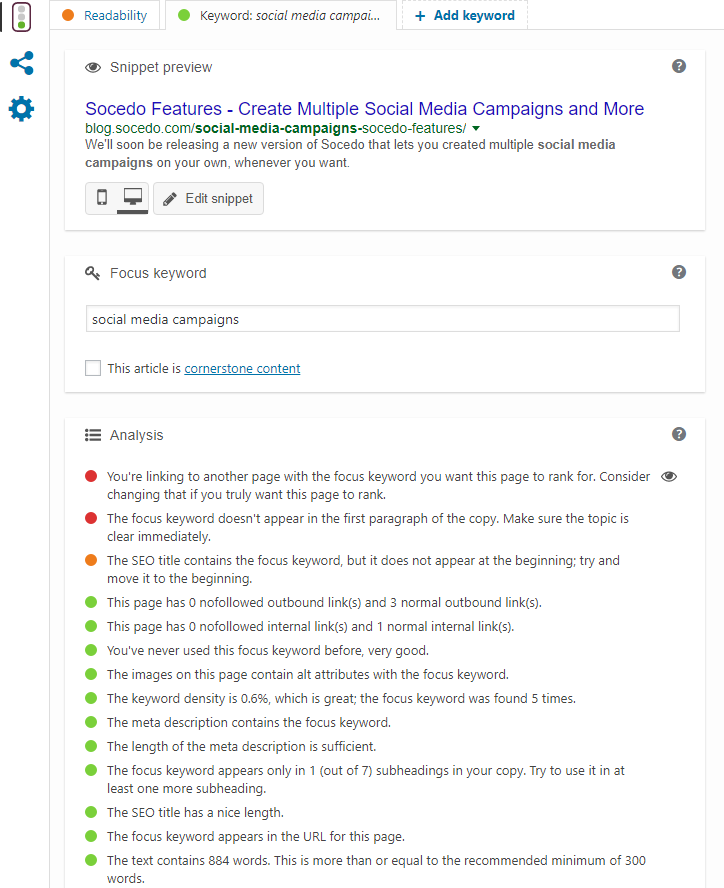Click the Snippet preview help icon
The width and height of the screenshot is (724, 888).
pos(679,66)
